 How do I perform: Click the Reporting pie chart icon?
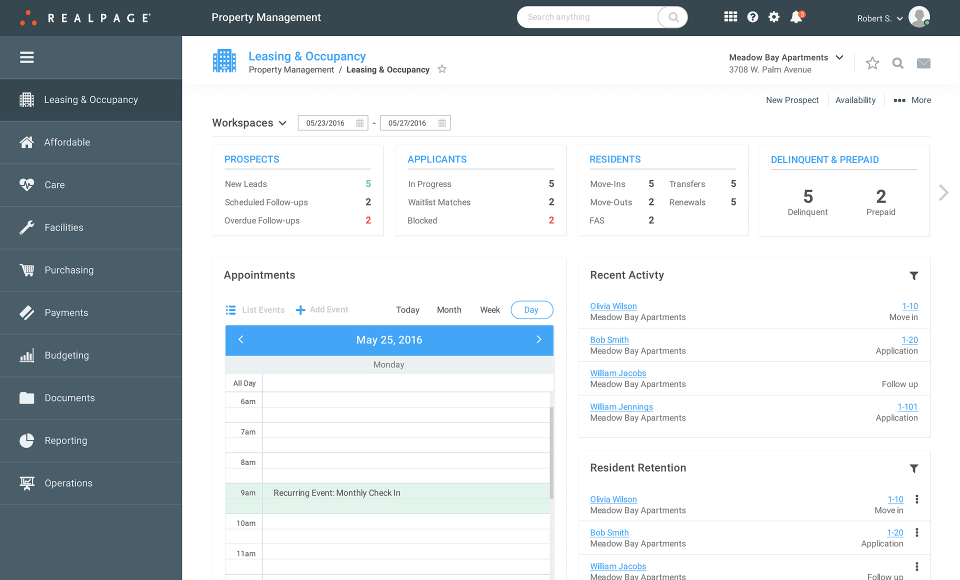26,440
